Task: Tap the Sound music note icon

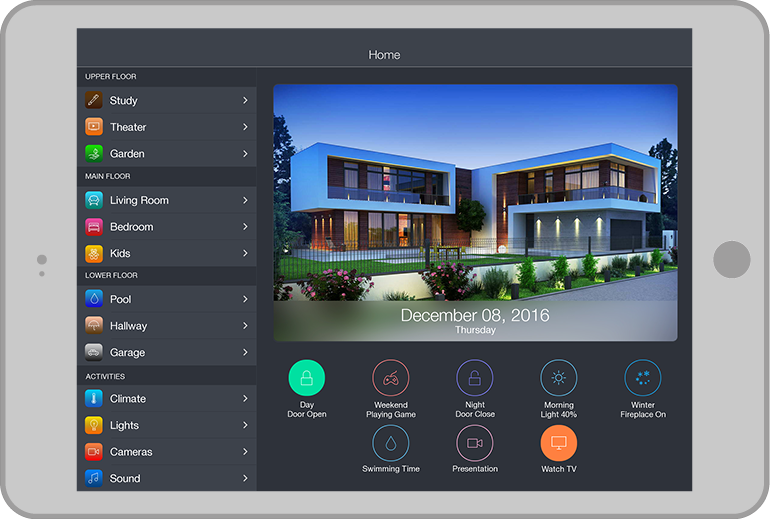Action: pyautogui.click(x=93, y=478)
